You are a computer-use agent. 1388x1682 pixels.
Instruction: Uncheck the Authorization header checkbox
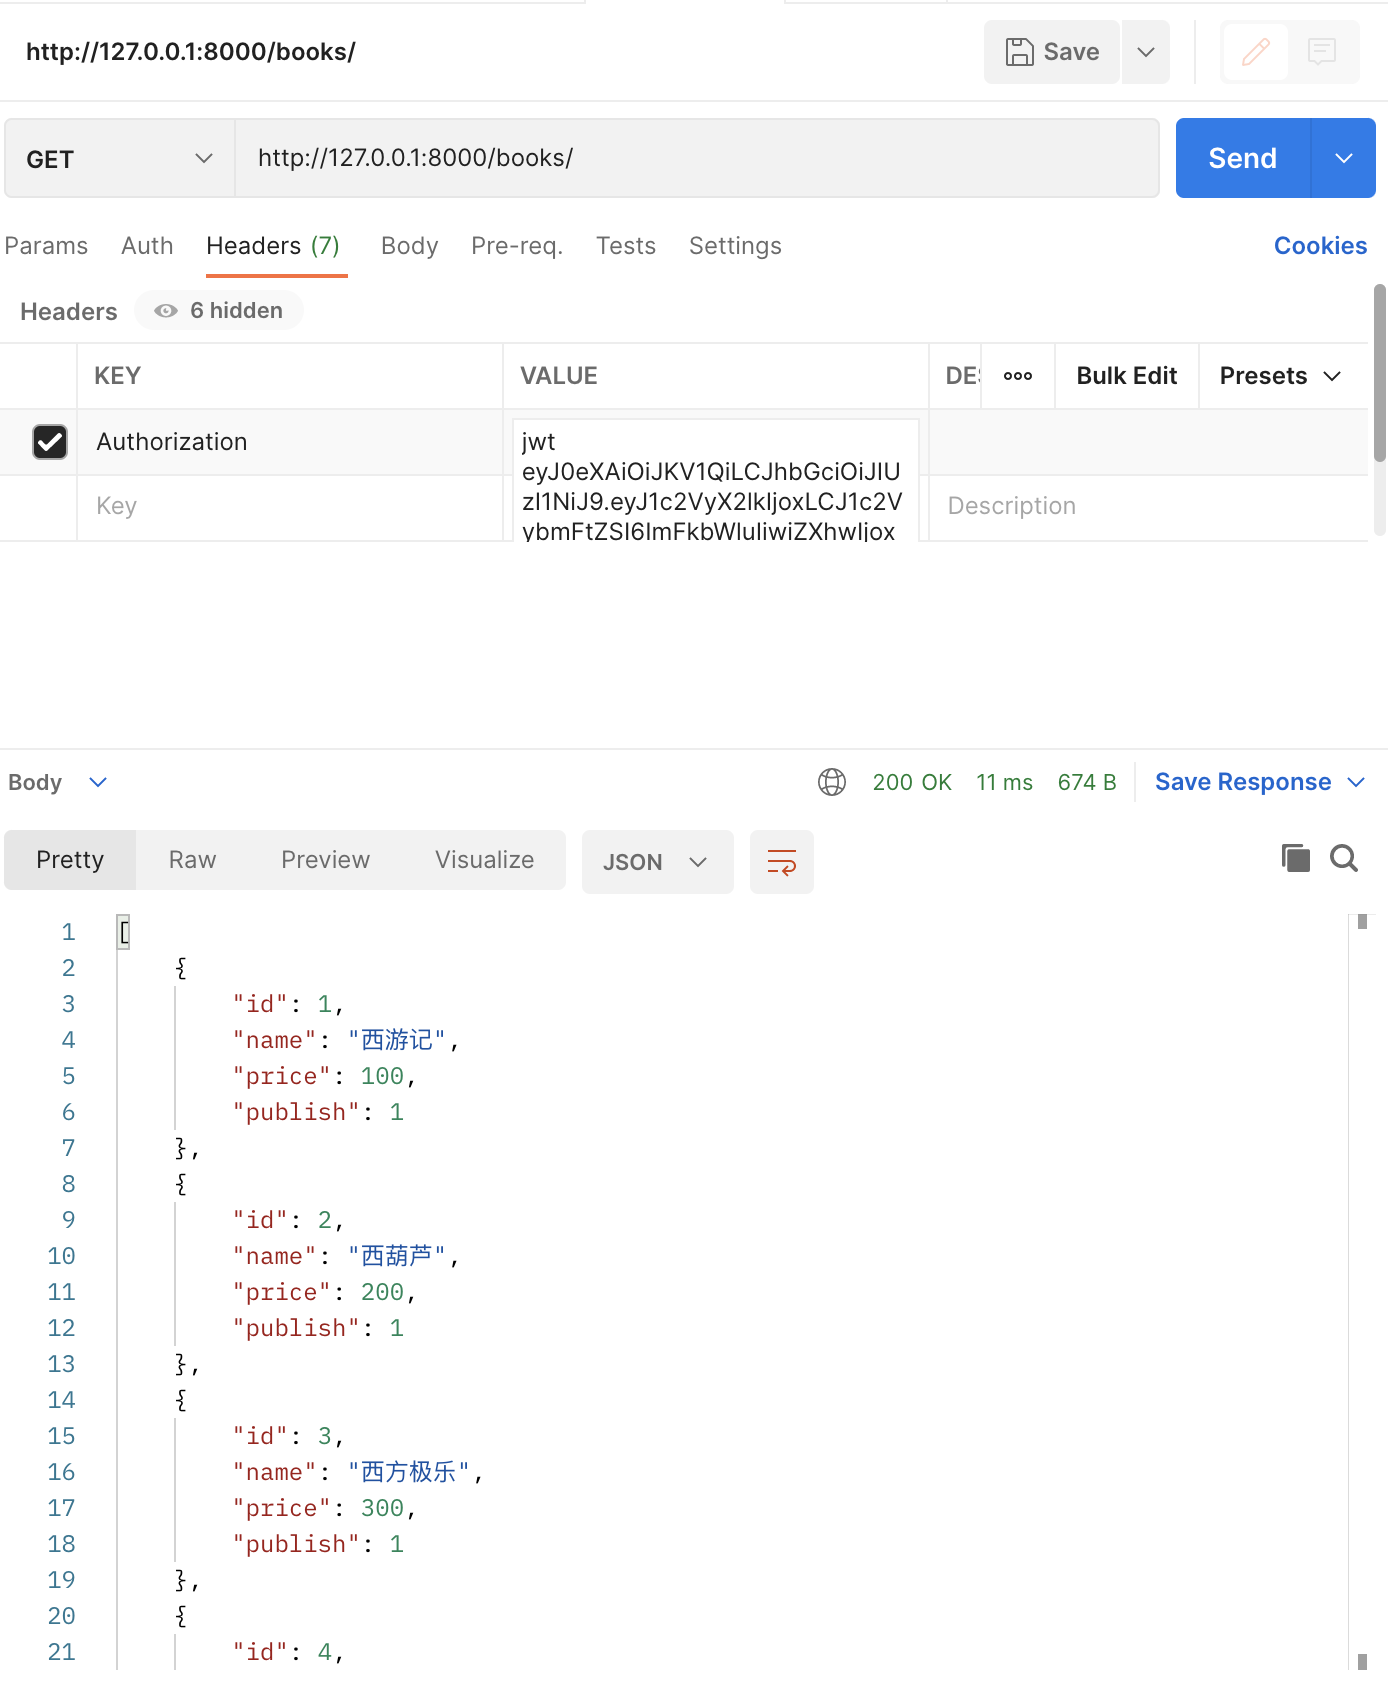click(50, 442)
